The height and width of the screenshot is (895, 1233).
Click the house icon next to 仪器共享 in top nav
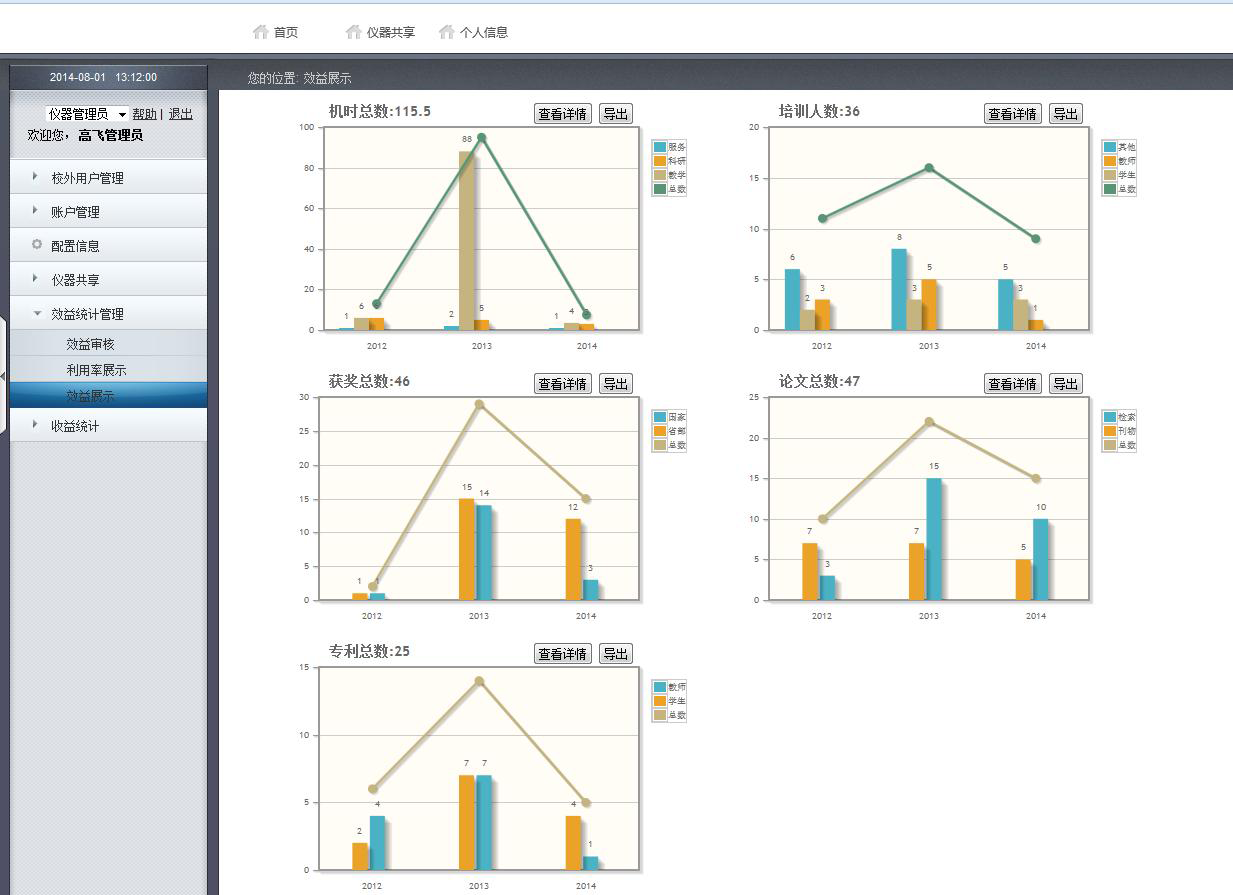(x=353, y=32)
